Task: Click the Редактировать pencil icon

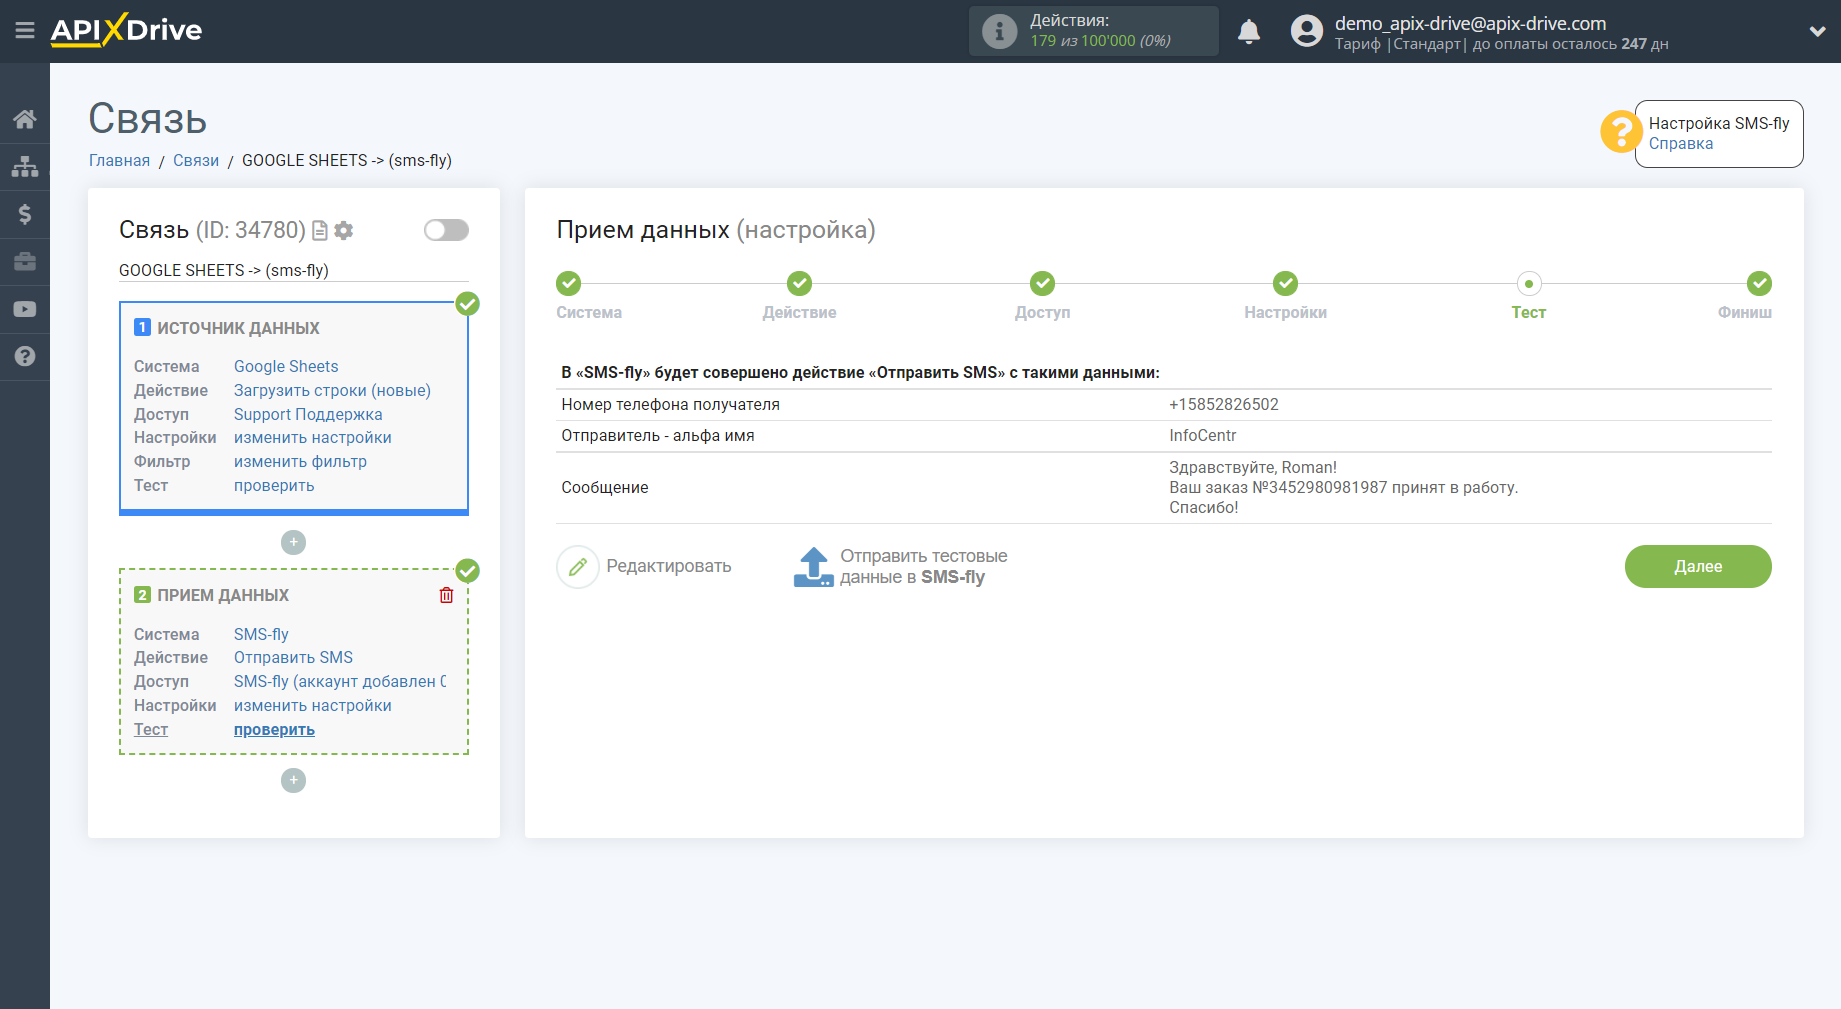Action: 578,567
